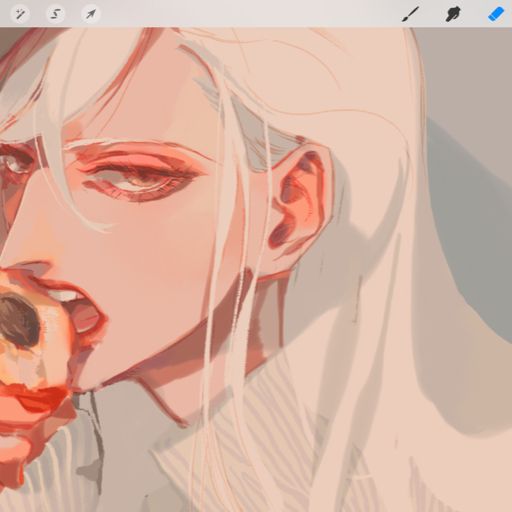Screen dimensions: 512x512
Task: Open the Adjustments magic wand menu
Action: [20, 14]
